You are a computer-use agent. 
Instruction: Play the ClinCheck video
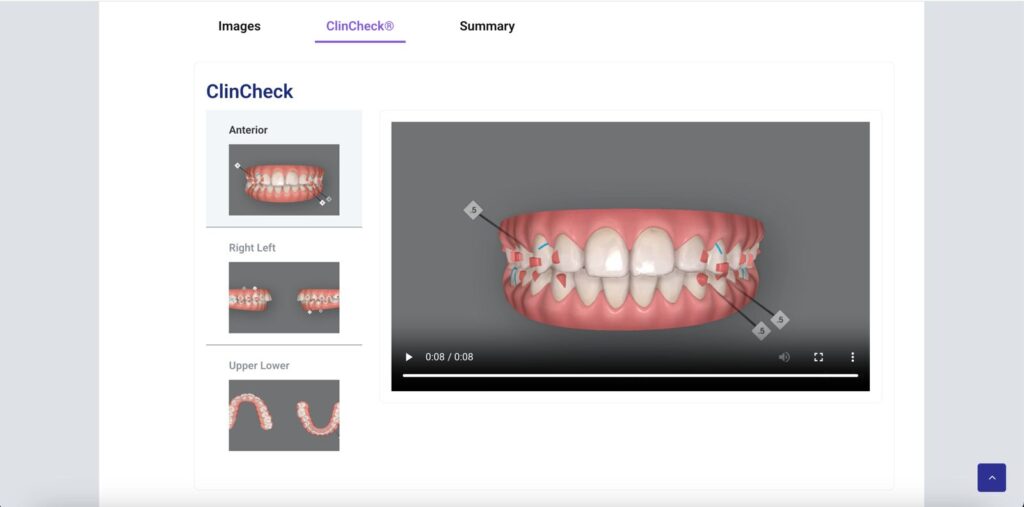click(x=408, y=357)
